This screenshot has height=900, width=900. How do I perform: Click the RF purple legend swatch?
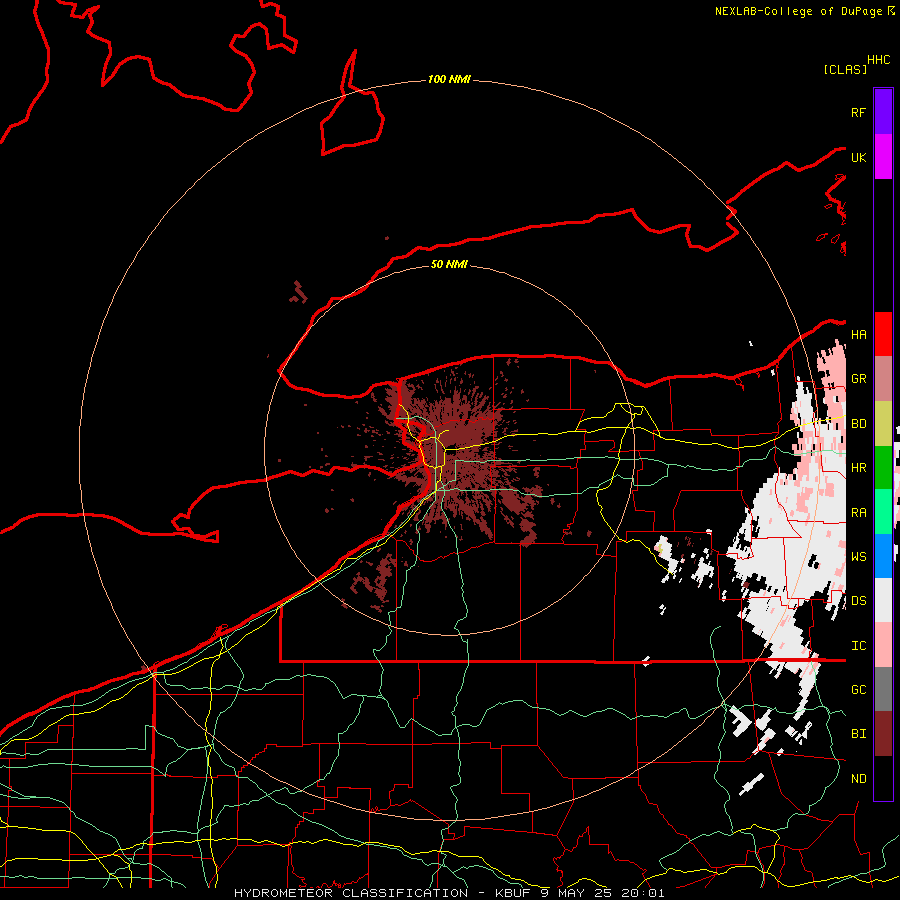click(883, 112)
